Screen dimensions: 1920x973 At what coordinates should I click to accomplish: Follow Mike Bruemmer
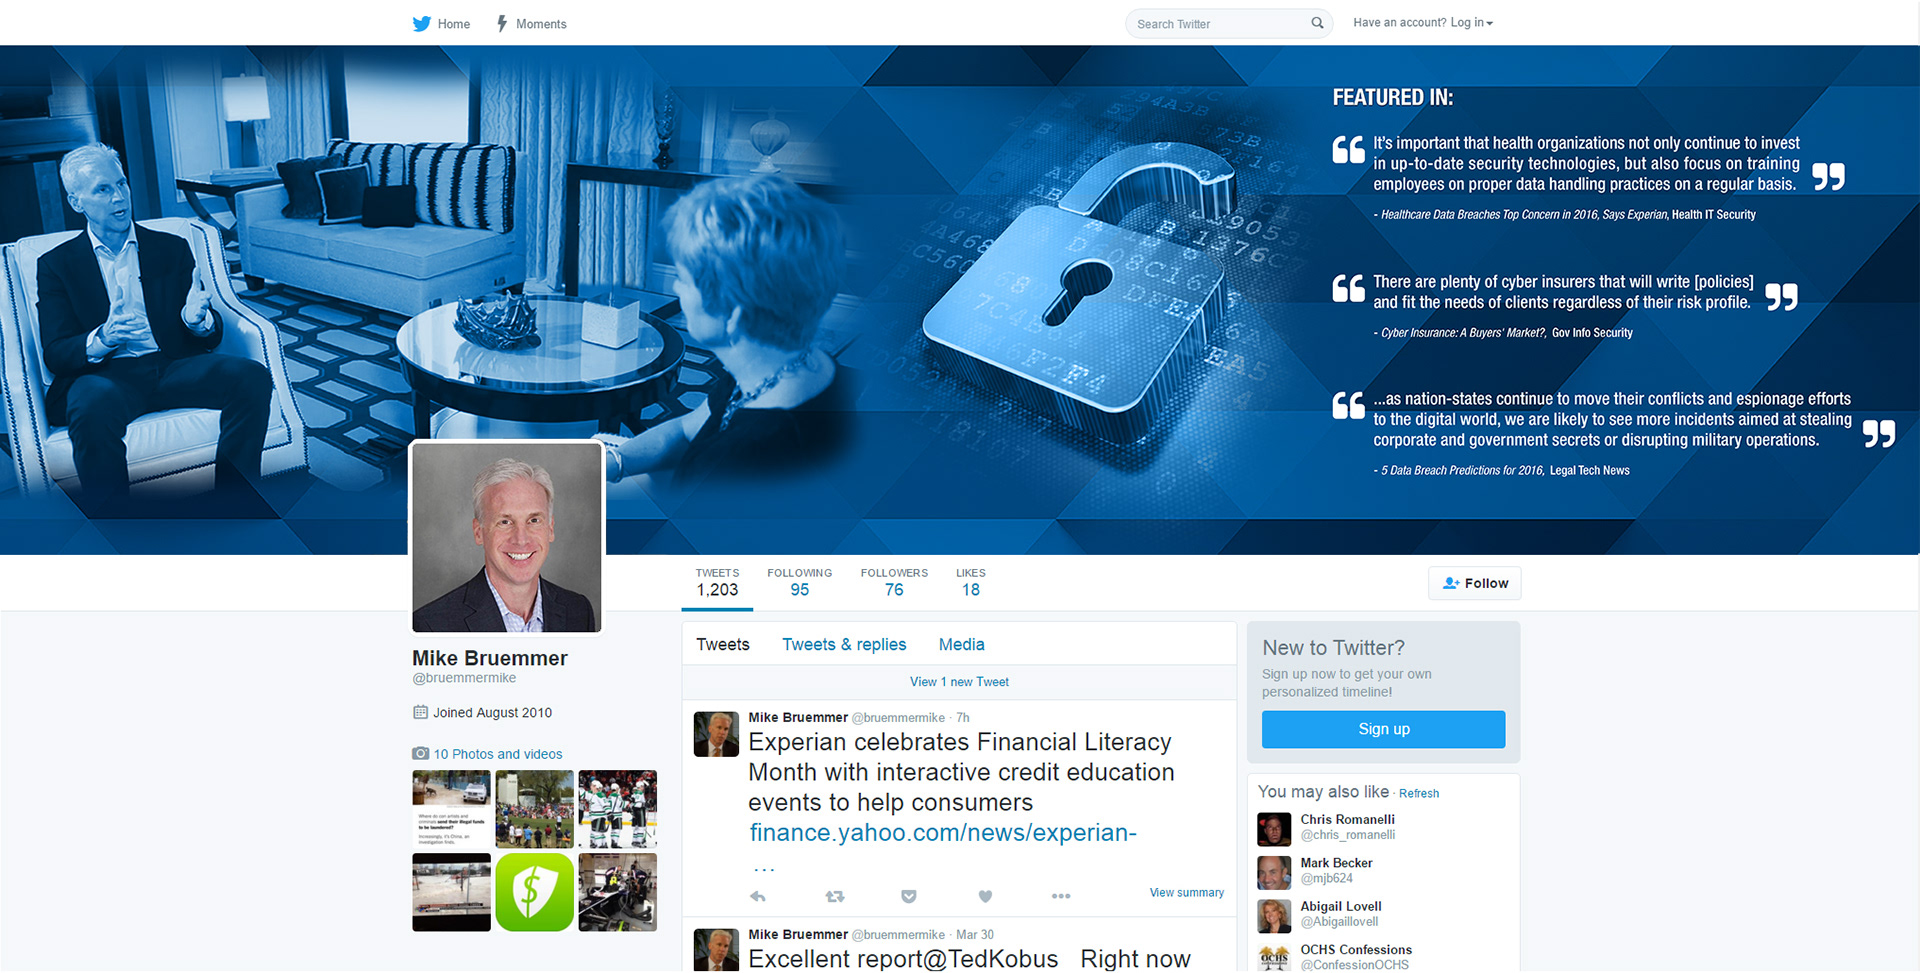(1475, 583)
